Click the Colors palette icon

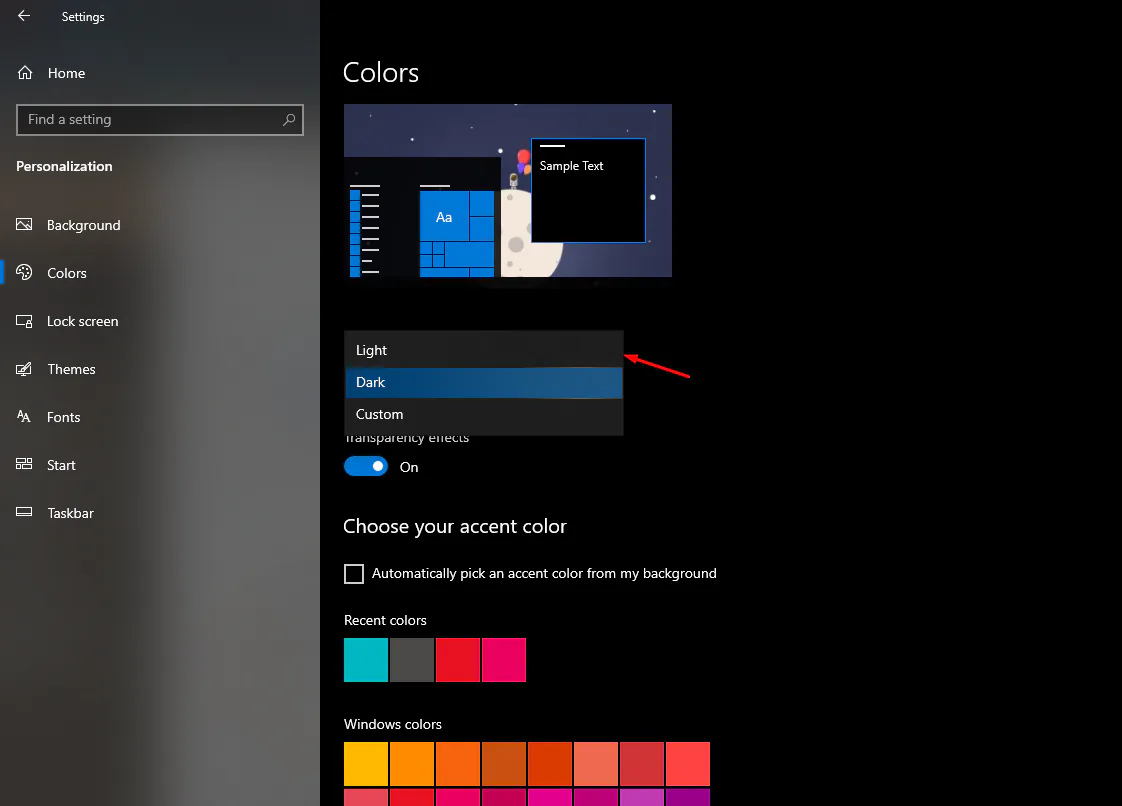pyautogui.click(x=24, y=273)
